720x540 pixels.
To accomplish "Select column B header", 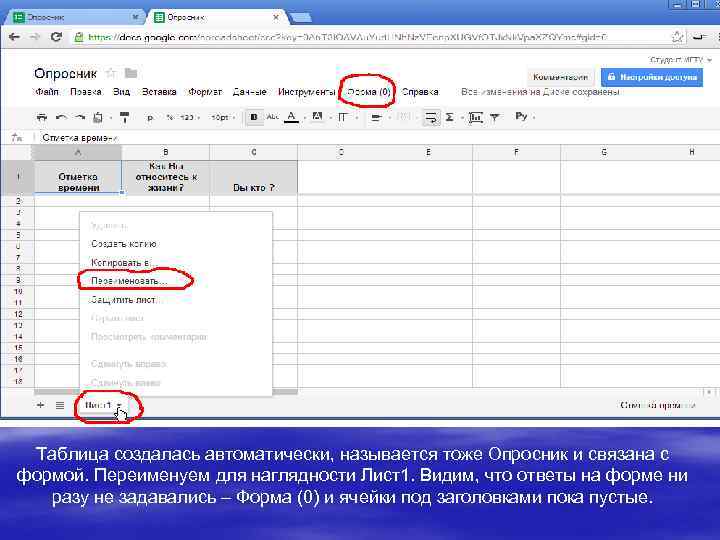I will (x=166, y=152).
